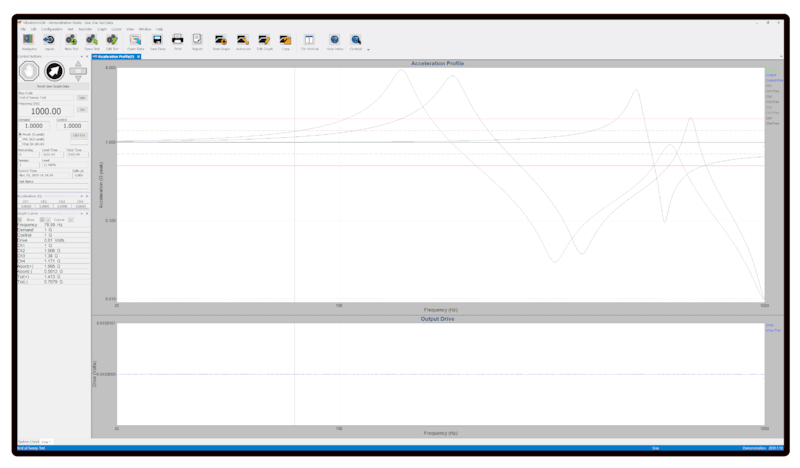
Task: Open the Graph menu
Action: pos(102,29)
